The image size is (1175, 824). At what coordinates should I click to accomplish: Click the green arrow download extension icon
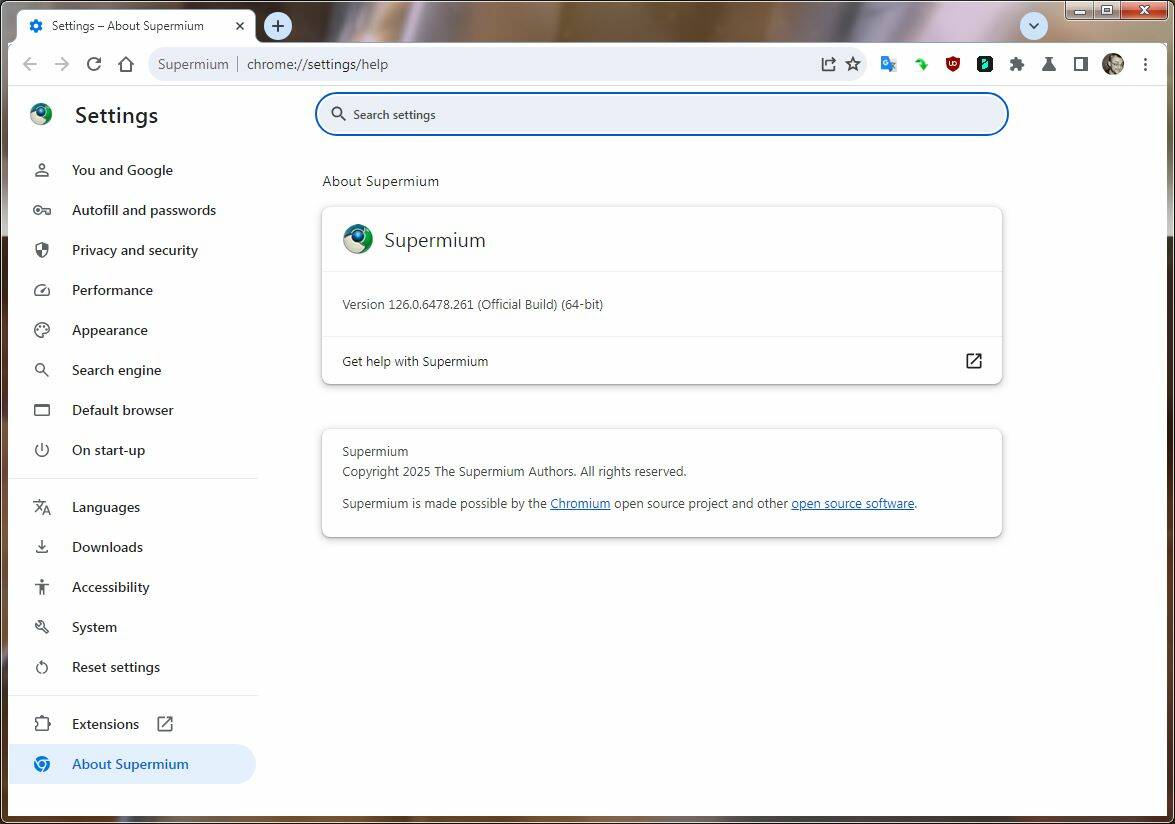pos(921,64)
